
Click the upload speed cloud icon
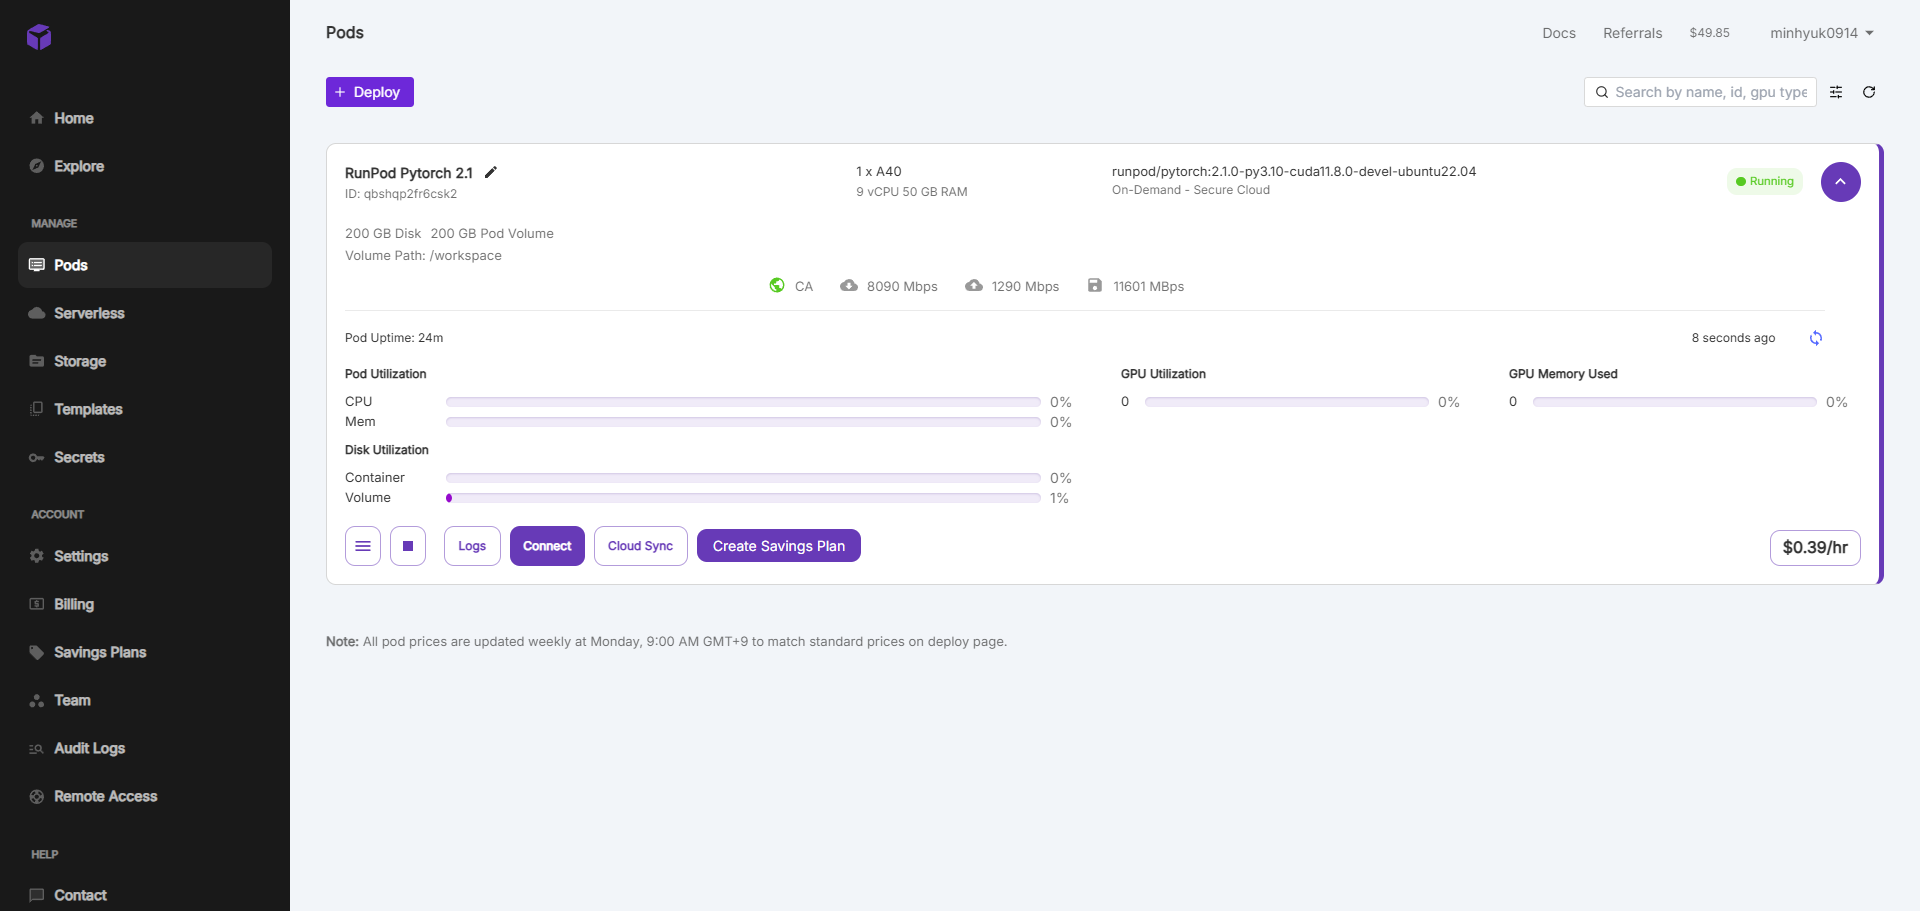(x=974, y=285)
